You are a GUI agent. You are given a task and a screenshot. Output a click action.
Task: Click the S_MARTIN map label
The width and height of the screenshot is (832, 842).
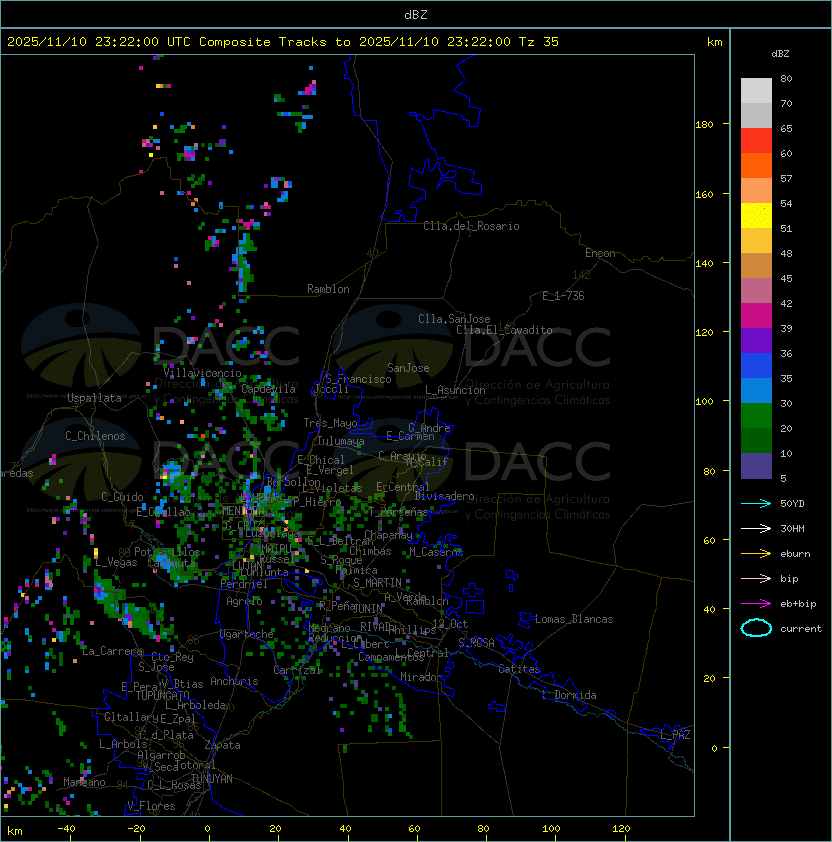pyautogui.click(x=377, y=583)
